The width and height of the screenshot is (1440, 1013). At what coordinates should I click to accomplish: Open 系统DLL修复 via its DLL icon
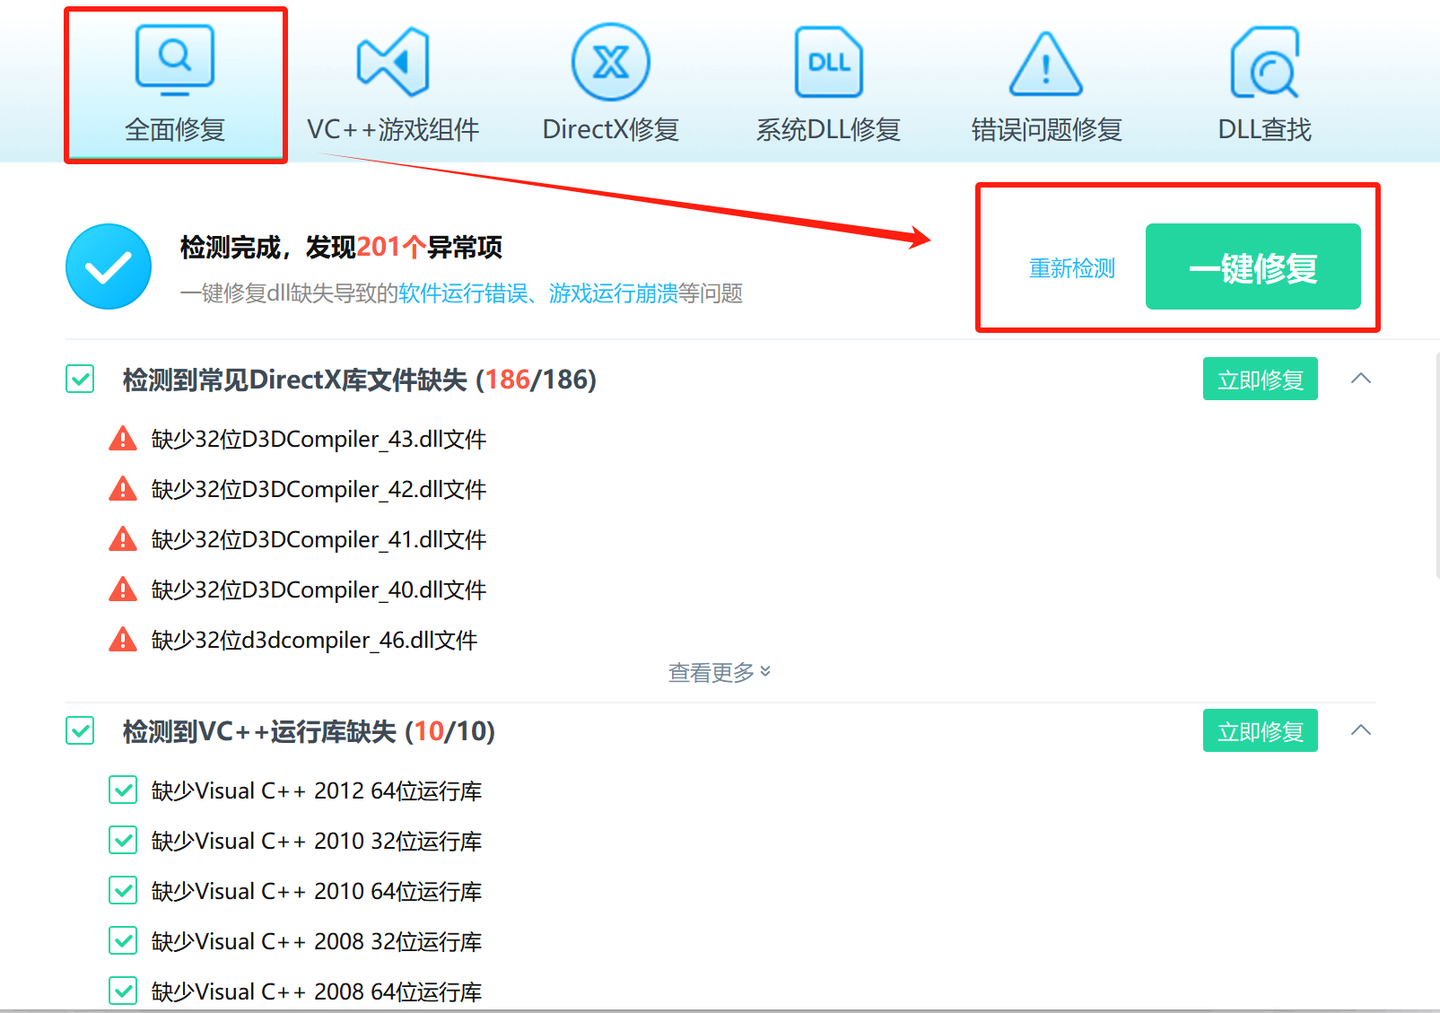coord(828,62)
